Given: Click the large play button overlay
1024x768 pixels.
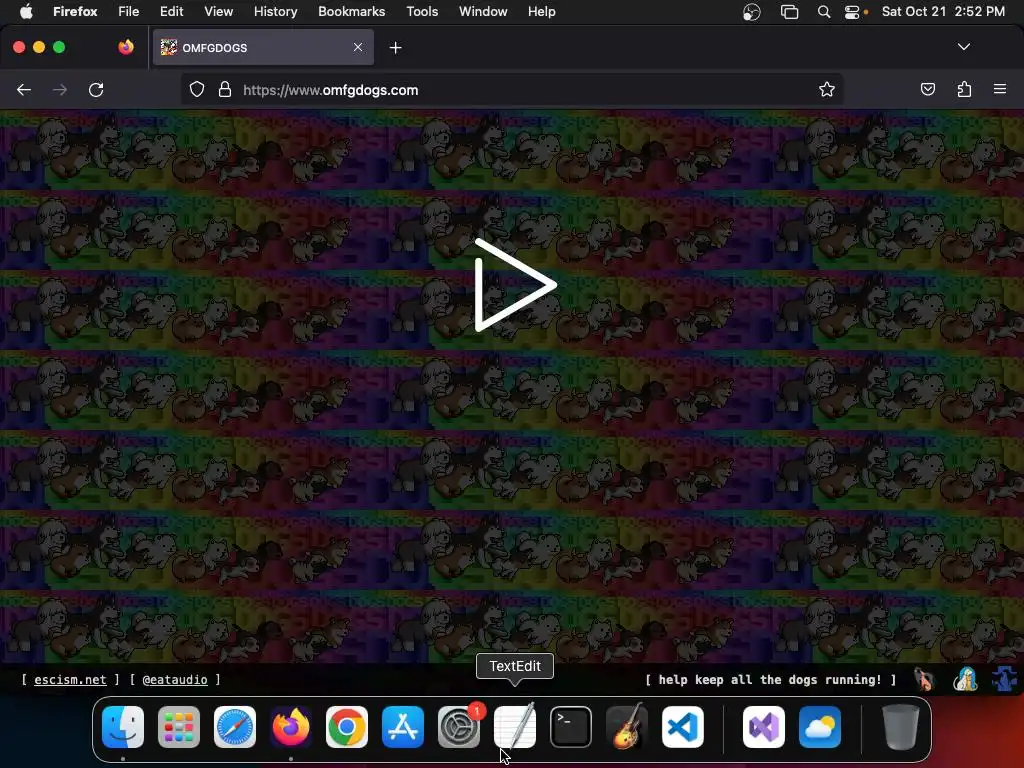Looking at the screenshot, I should [x=515, y=285].
